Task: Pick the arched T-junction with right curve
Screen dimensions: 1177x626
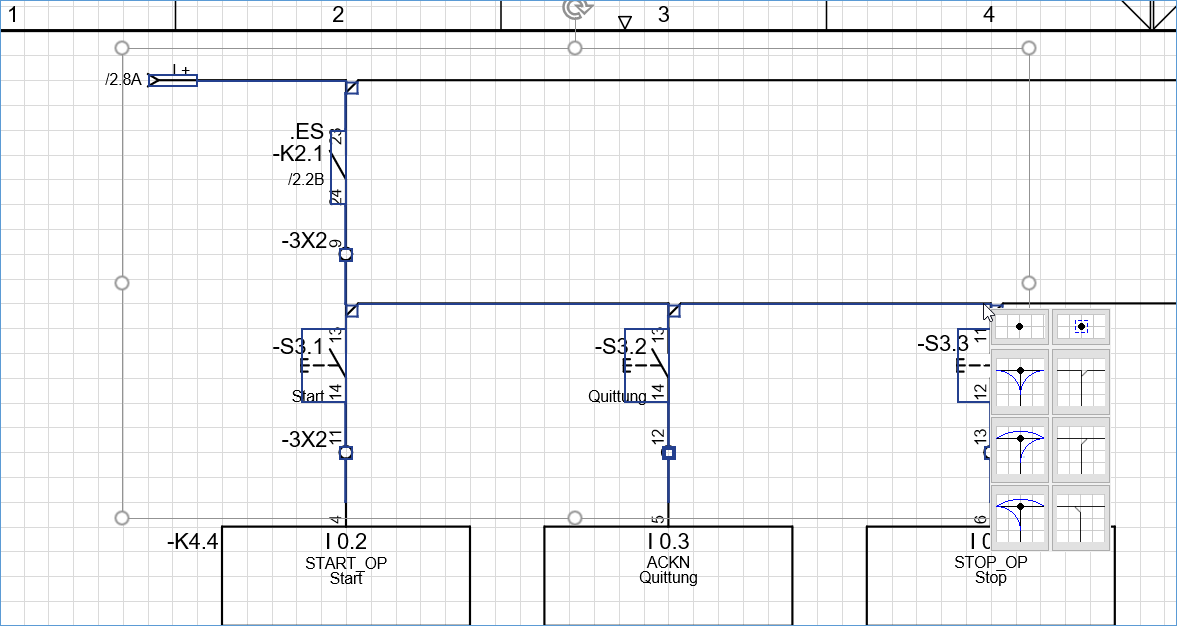Action: [x=1019, y=449]
